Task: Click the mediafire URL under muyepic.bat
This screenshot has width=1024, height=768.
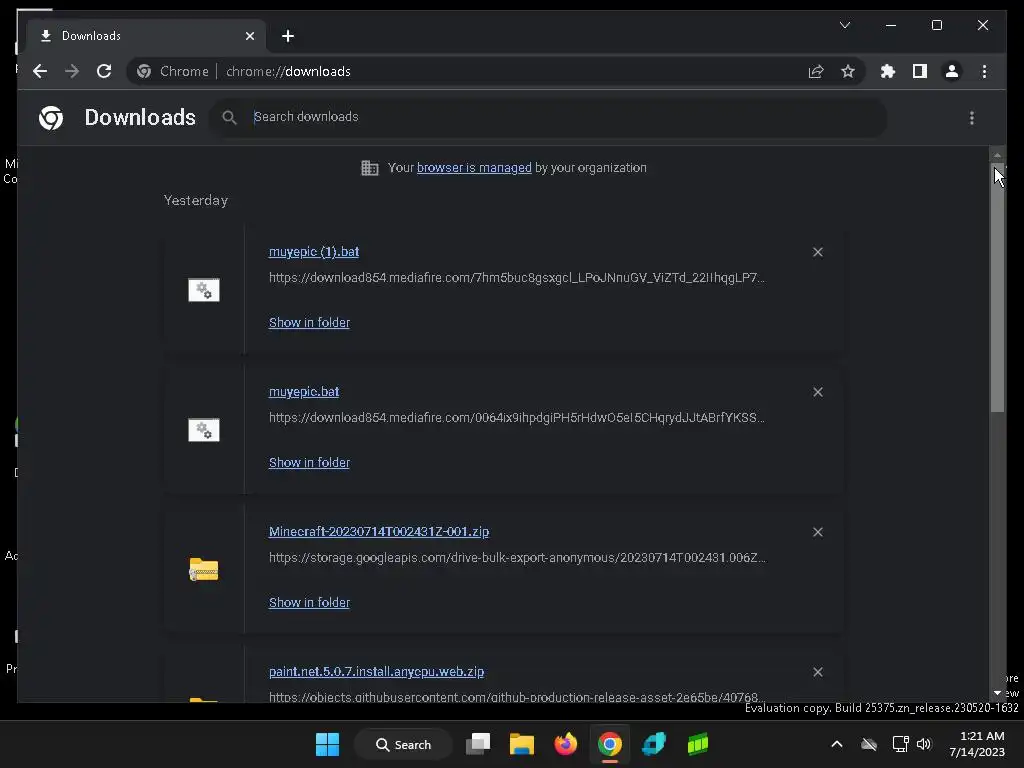Action: pos(517,417)
